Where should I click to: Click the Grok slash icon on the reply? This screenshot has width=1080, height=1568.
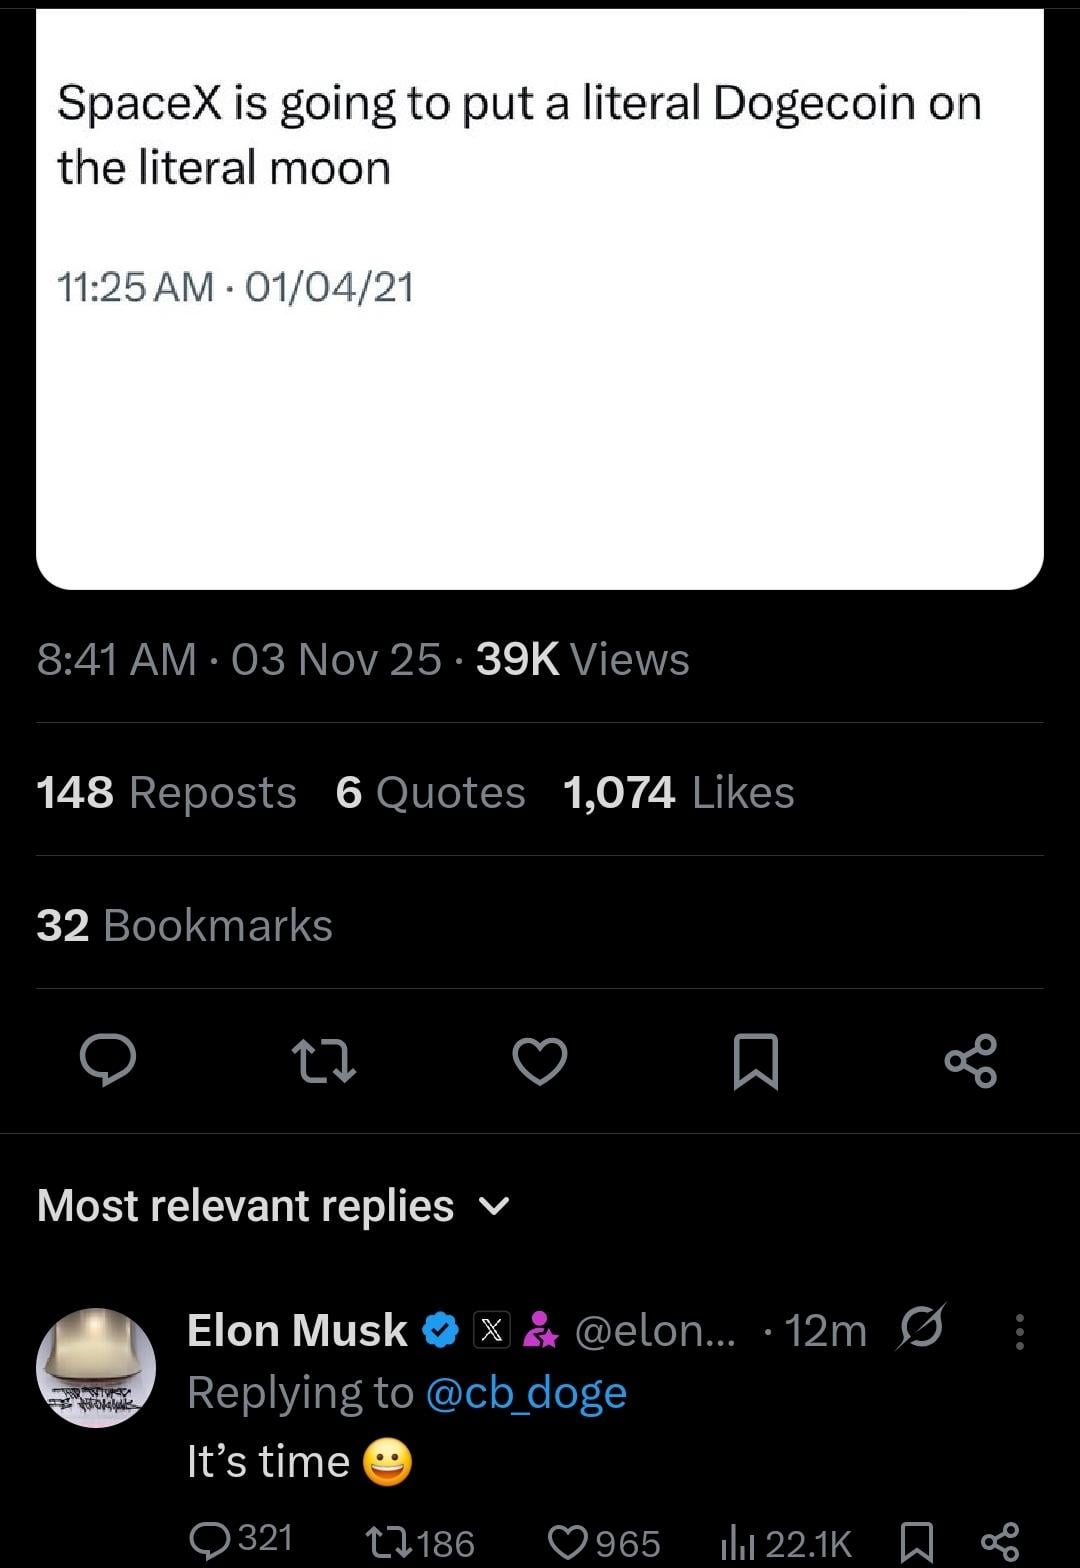click(x=921, y=1330)
